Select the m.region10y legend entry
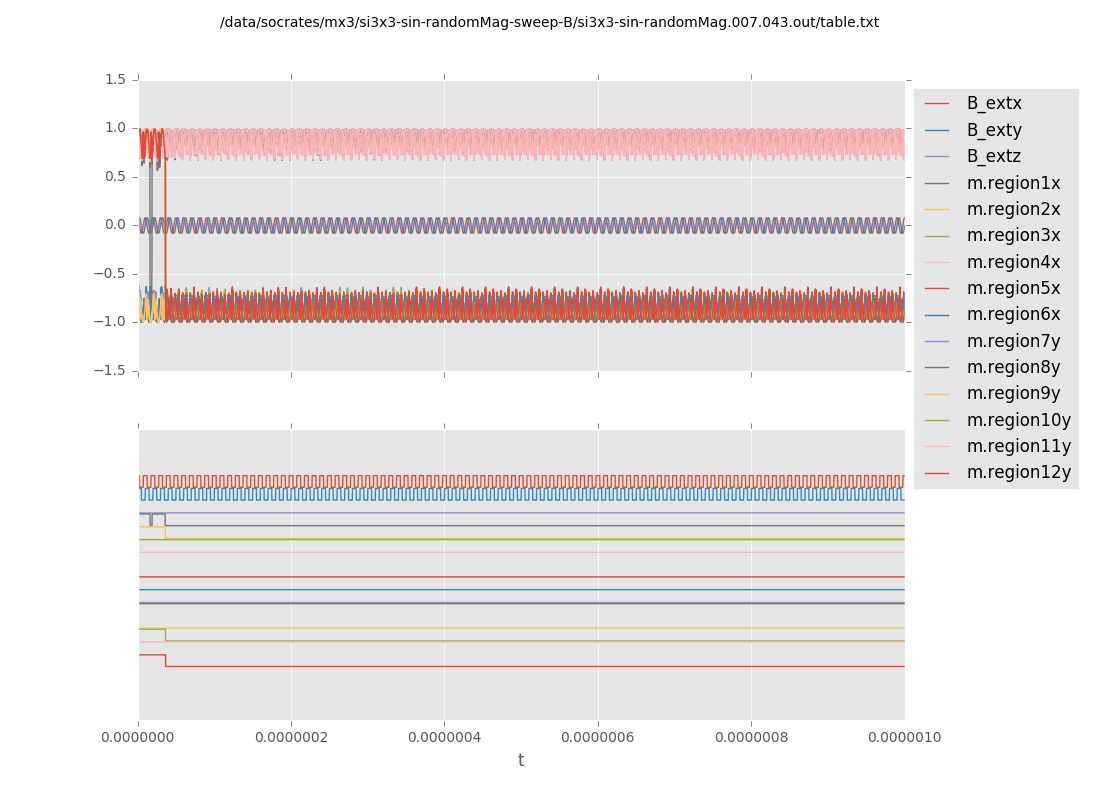The image size is (1100, 800). point(1018,420)
